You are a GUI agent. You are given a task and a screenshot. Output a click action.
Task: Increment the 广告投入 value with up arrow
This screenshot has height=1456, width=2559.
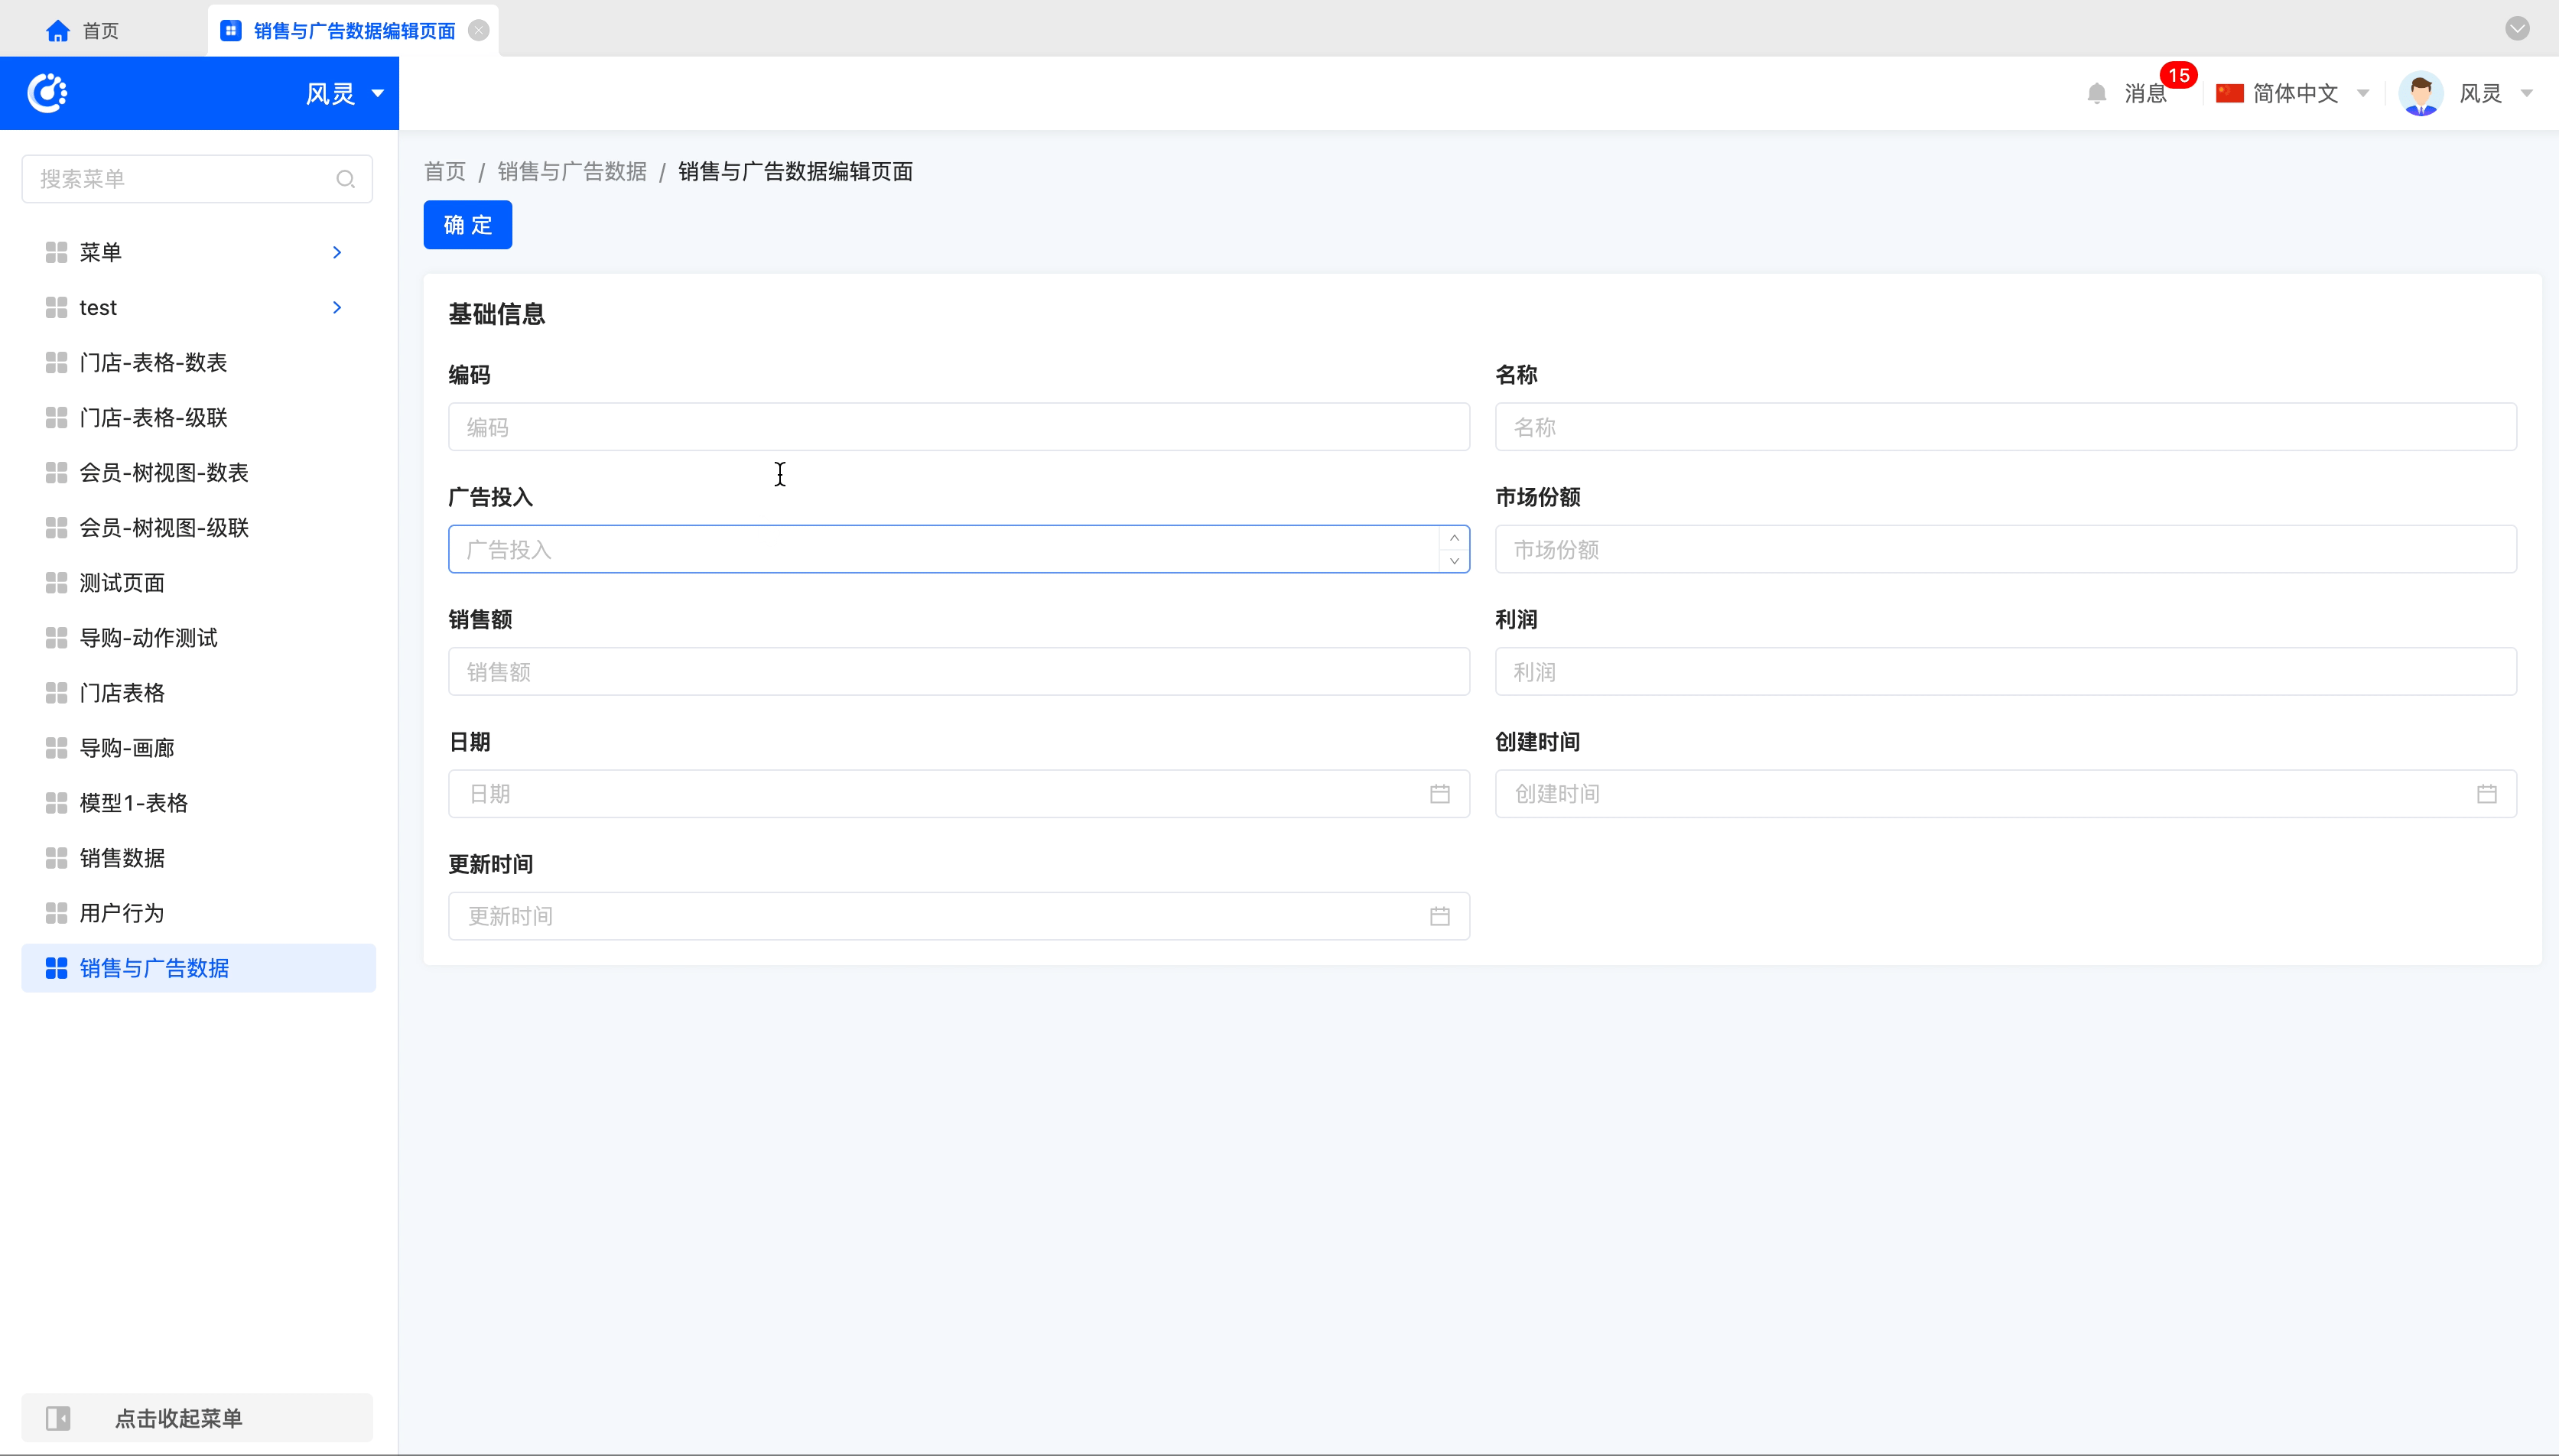1454,538
